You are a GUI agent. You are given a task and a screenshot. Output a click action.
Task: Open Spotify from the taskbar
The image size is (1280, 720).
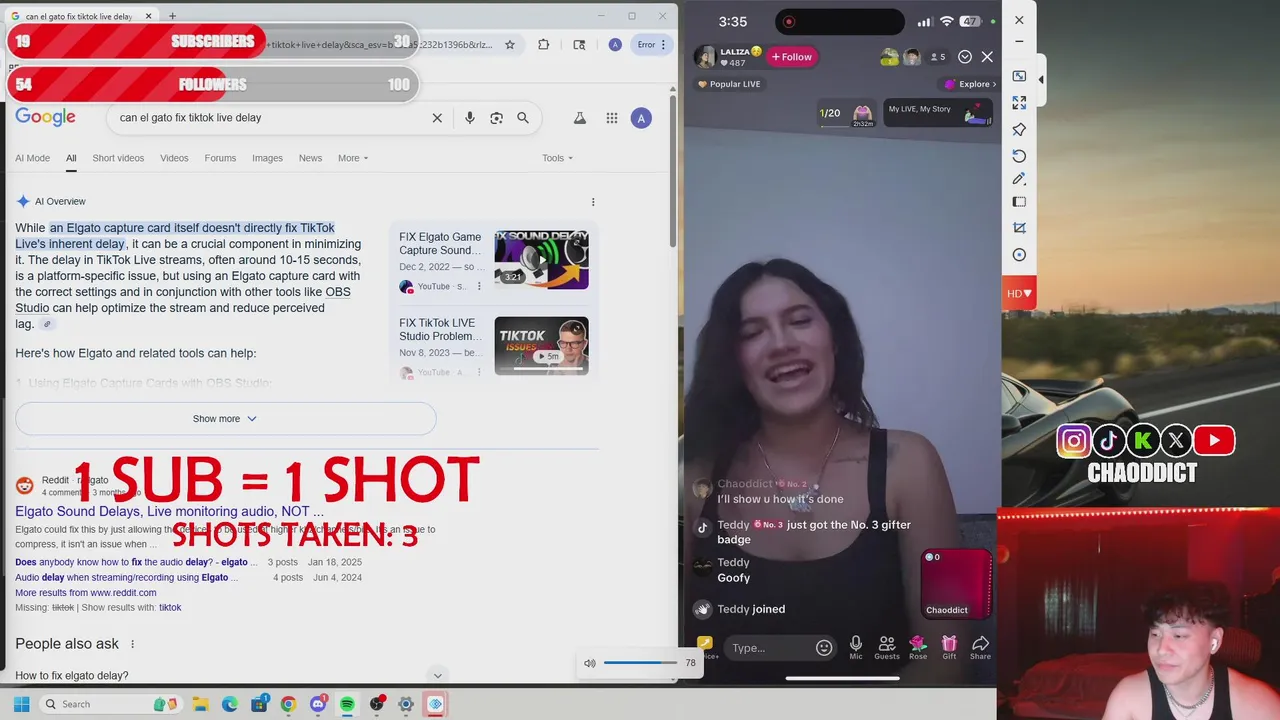347,704
